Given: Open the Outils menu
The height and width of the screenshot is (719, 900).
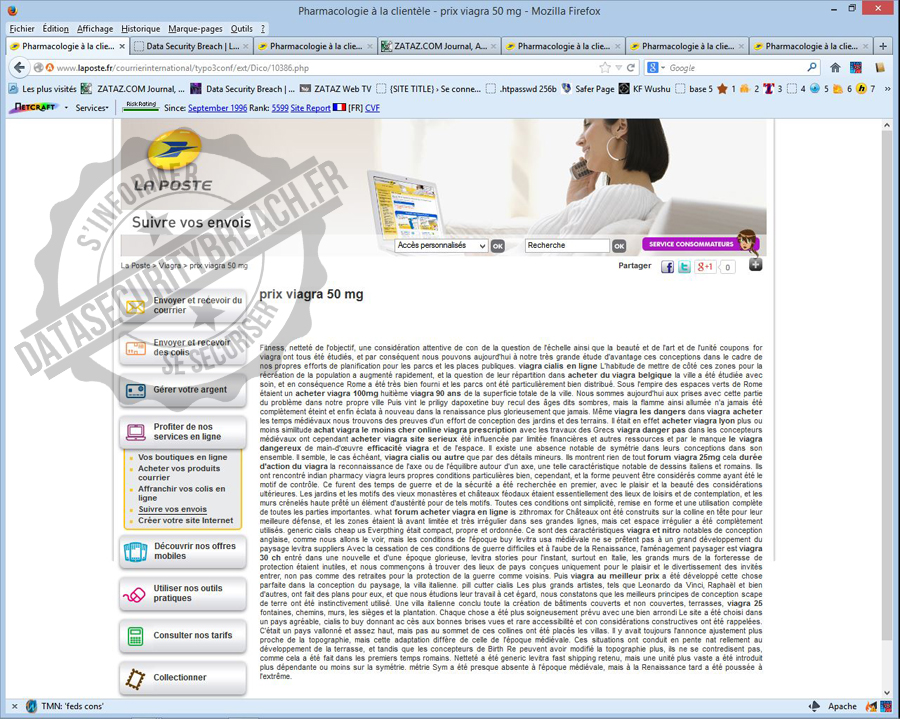Looking at the screenshot, I should (242, 29).
